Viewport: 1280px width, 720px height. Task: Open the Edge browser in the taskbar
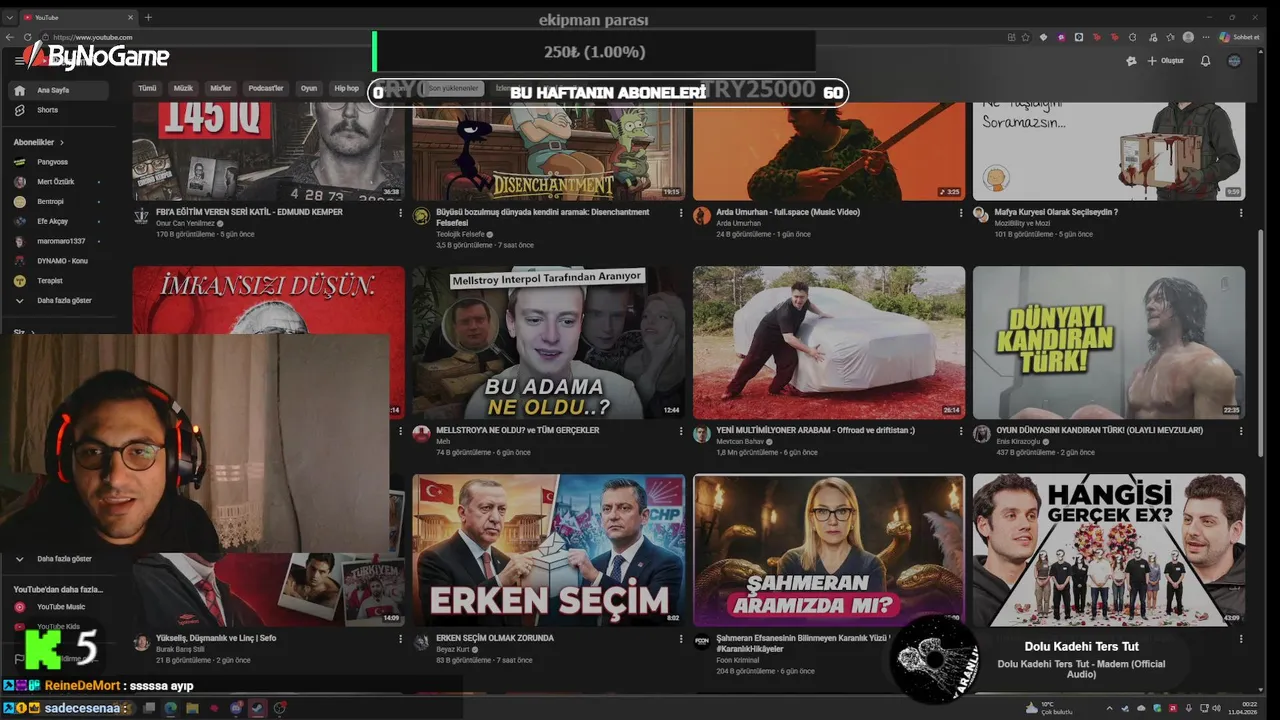(171, 708)
